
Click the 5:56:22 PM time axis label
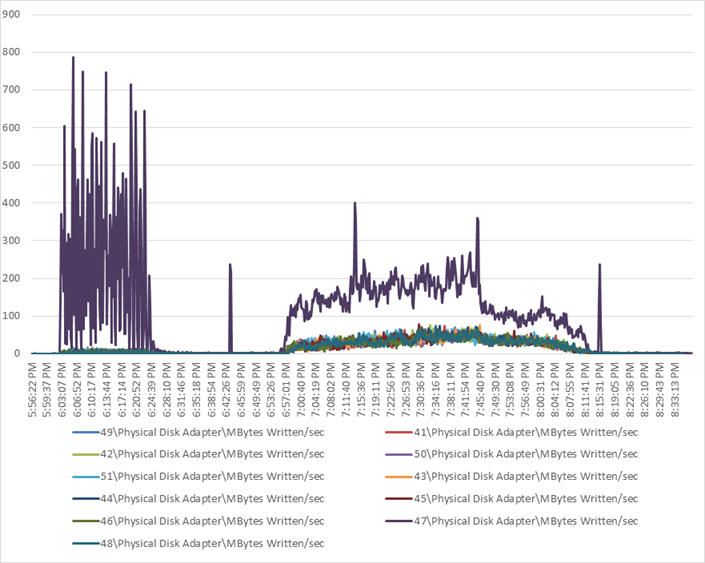click(x=33, y=390)
